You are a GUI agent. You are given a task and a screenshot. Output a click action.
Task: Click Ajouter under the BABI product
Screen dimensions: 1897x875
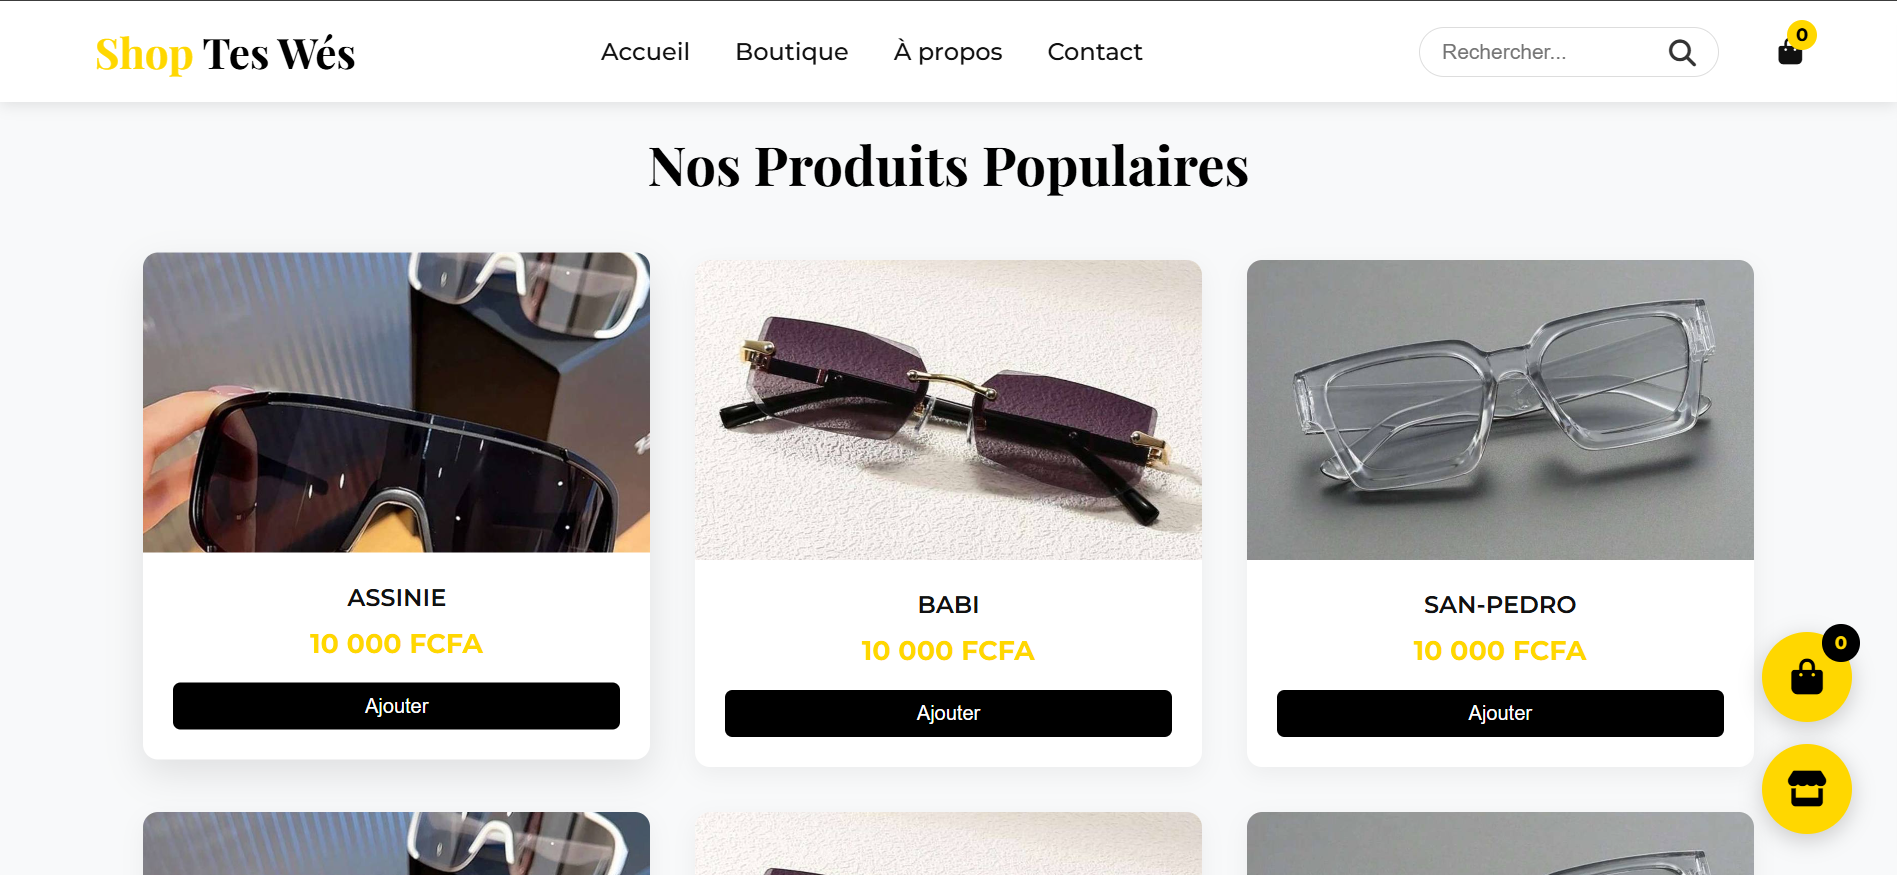[x=947, y=713]
